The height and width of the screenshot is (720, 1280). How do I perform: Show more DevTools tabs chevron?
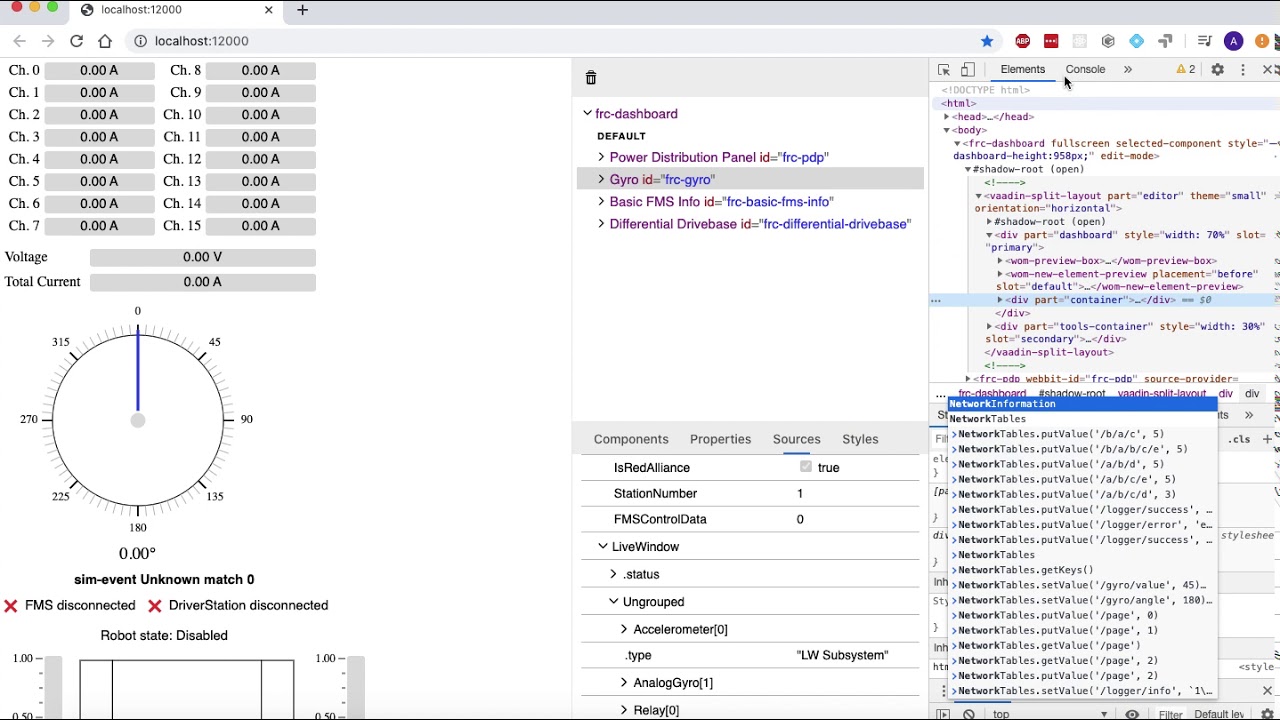click(1127, 70)
